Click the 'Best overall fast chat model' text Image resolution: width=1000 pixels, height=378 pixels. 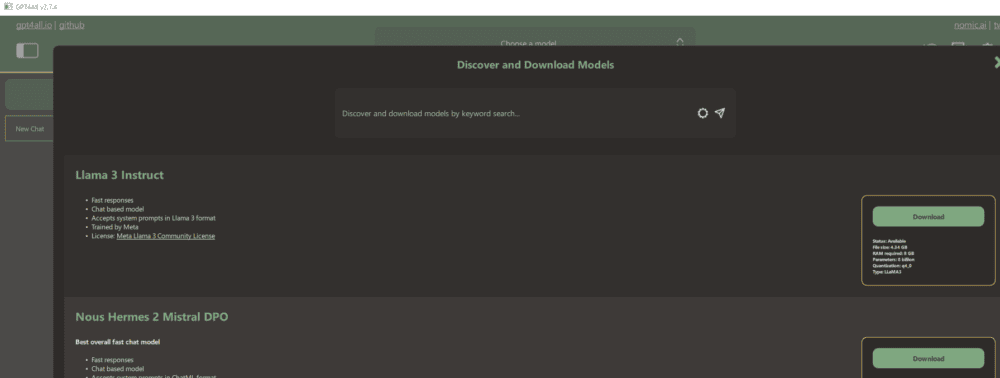(117, 342)
